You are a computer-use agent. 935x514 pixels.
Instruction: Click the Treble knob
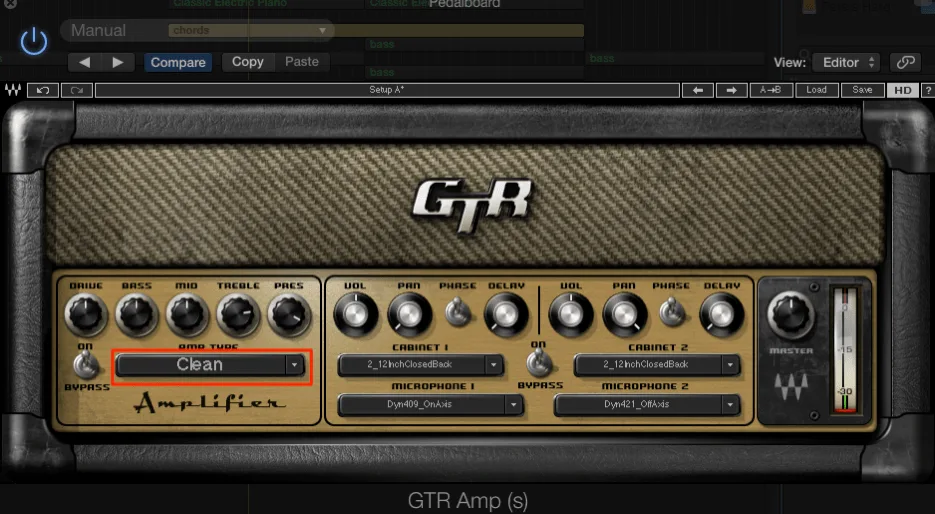click(x=238, y=314)
